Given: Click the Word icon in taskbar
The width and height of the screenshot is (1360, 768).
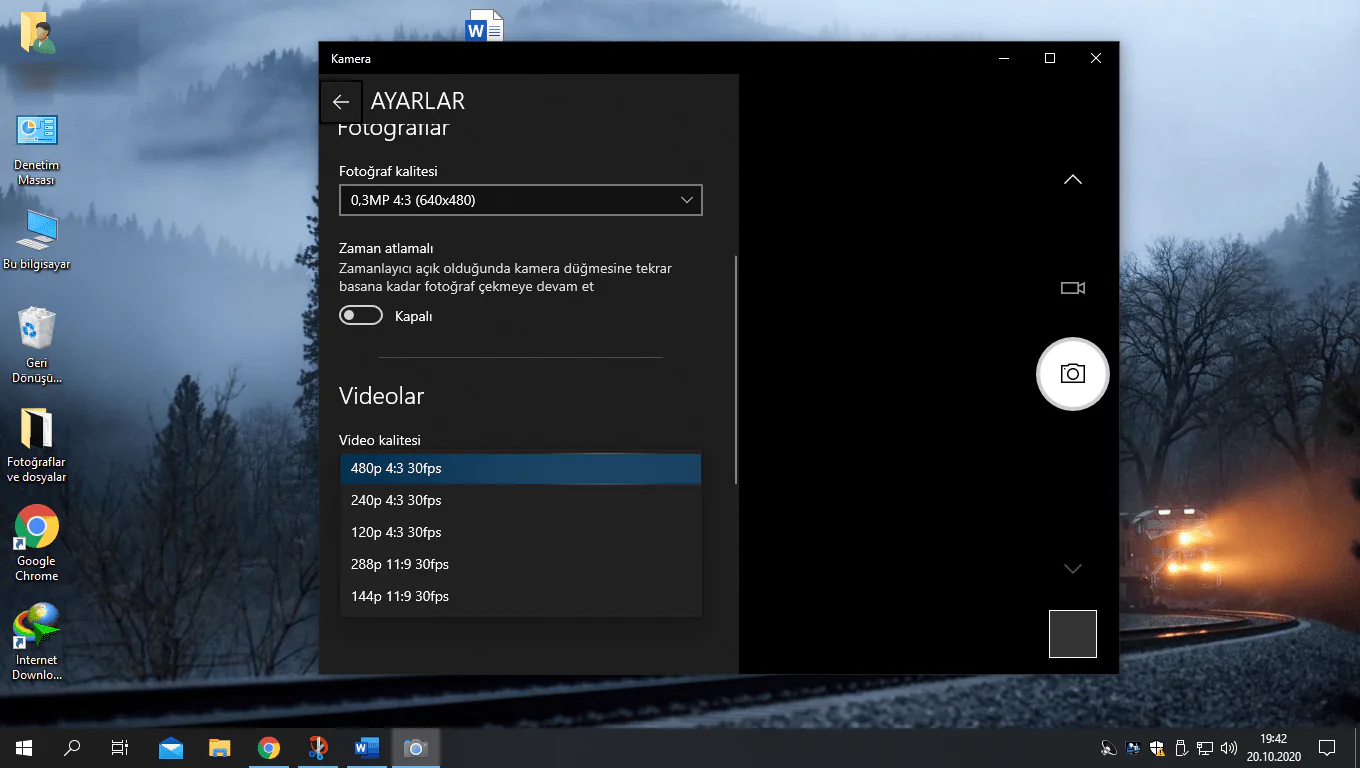Looking at the screenshot, I should point(366,748).
